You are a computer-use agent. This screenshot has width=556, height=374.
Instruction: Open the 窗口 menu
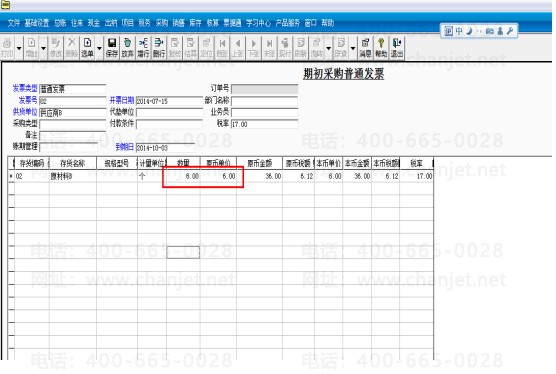point(310,23)
